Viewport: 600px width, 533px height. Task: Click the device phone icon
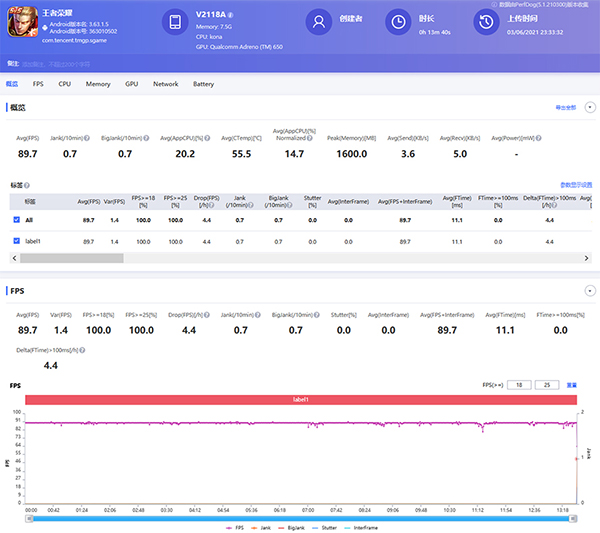[x=174, y=22]
